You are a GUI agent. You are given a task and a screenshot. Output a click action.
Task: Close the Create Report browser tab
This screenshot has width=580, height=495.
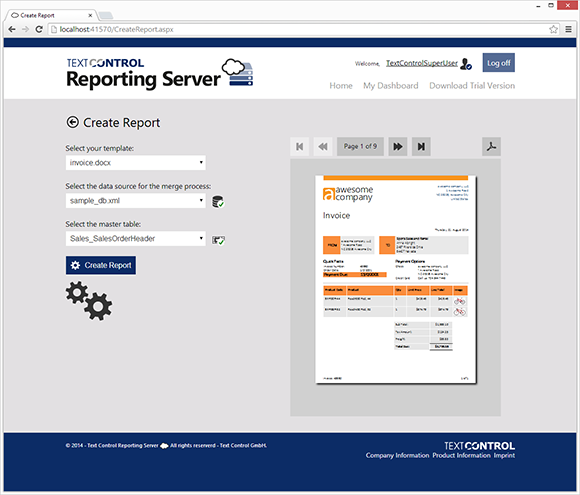pos(90,15)
